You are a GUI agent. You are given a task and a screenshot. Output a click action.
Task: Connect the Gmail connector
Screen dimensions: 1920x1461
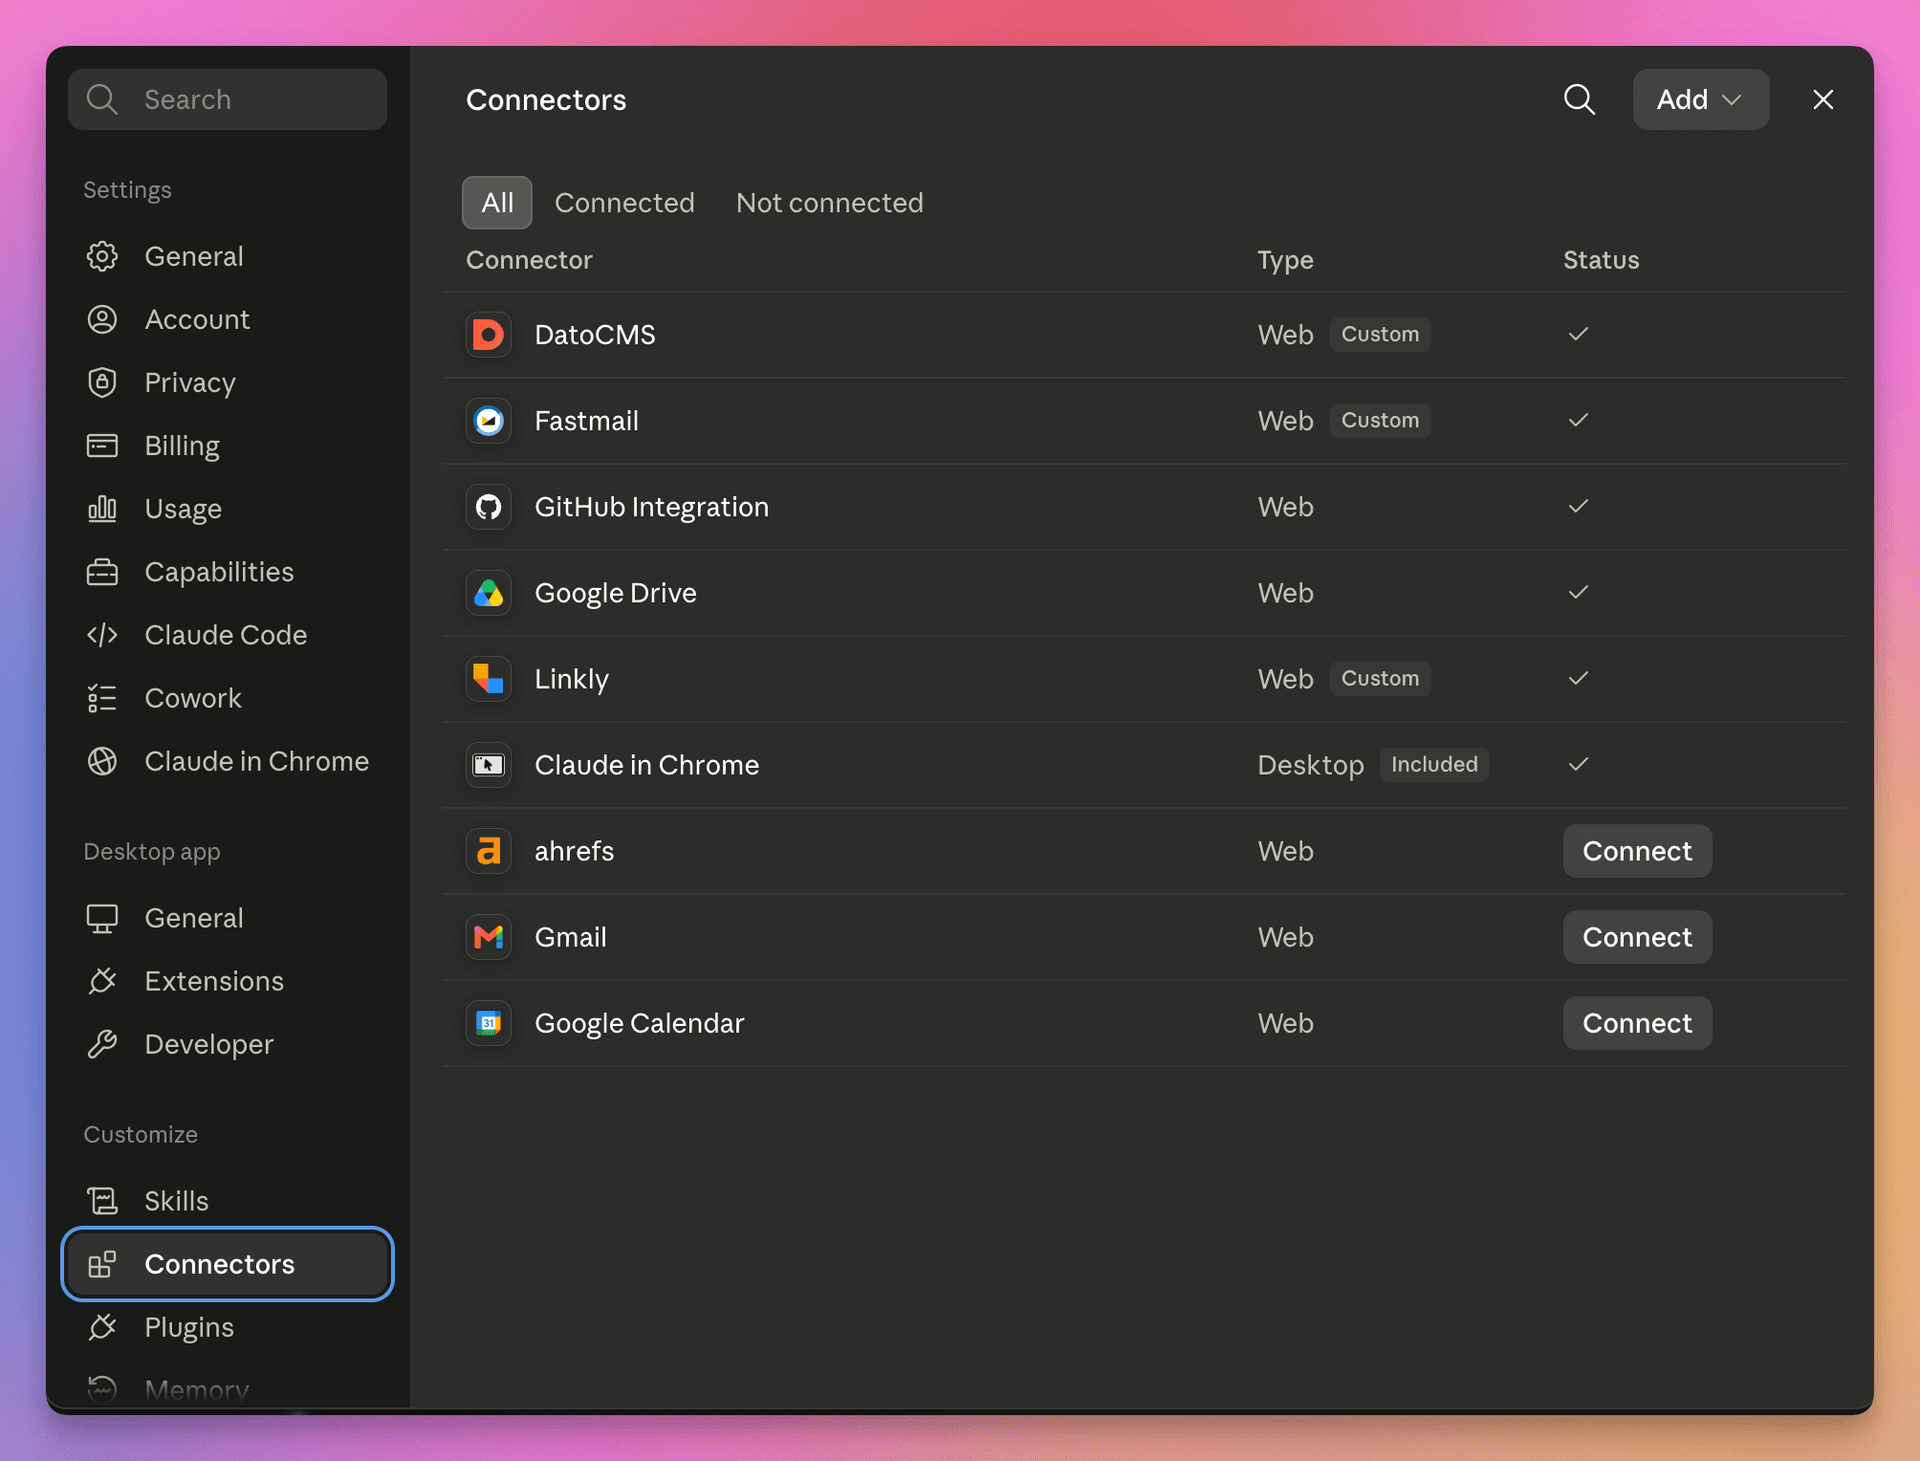pyautogui.click(x=1637, y=937)
